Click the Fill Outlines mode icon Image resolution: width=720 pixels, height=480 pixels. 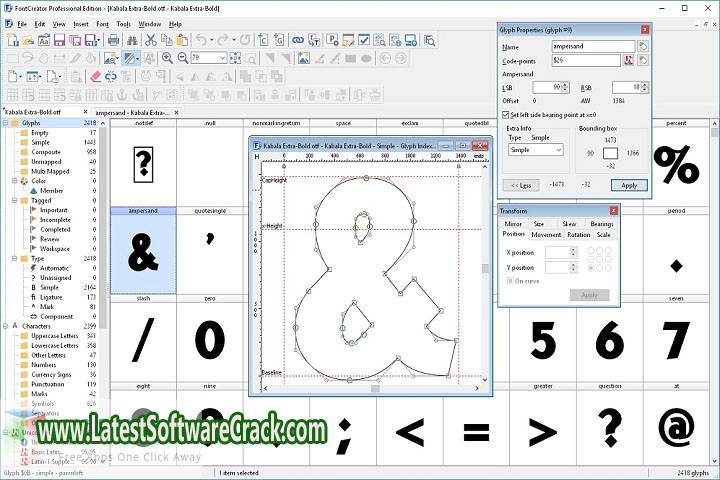(x=131, y=58)
